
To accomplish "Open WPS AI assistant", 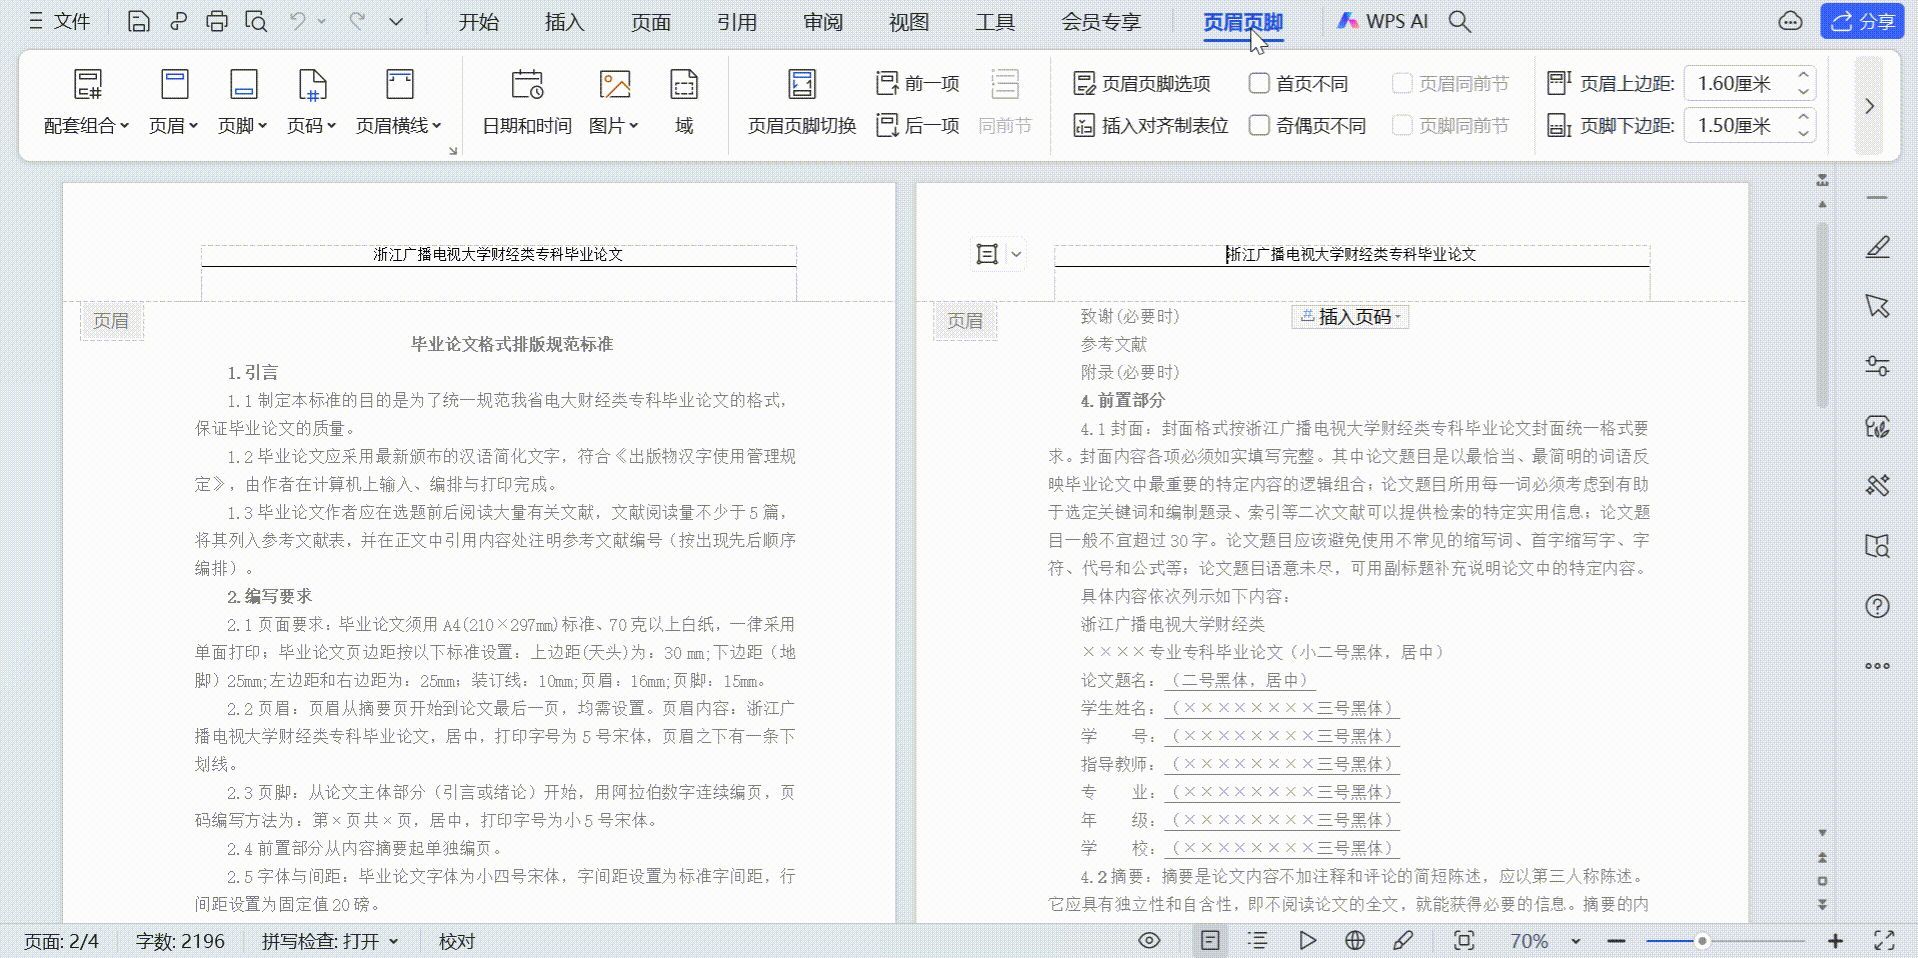I will [x=1383, y=21].
